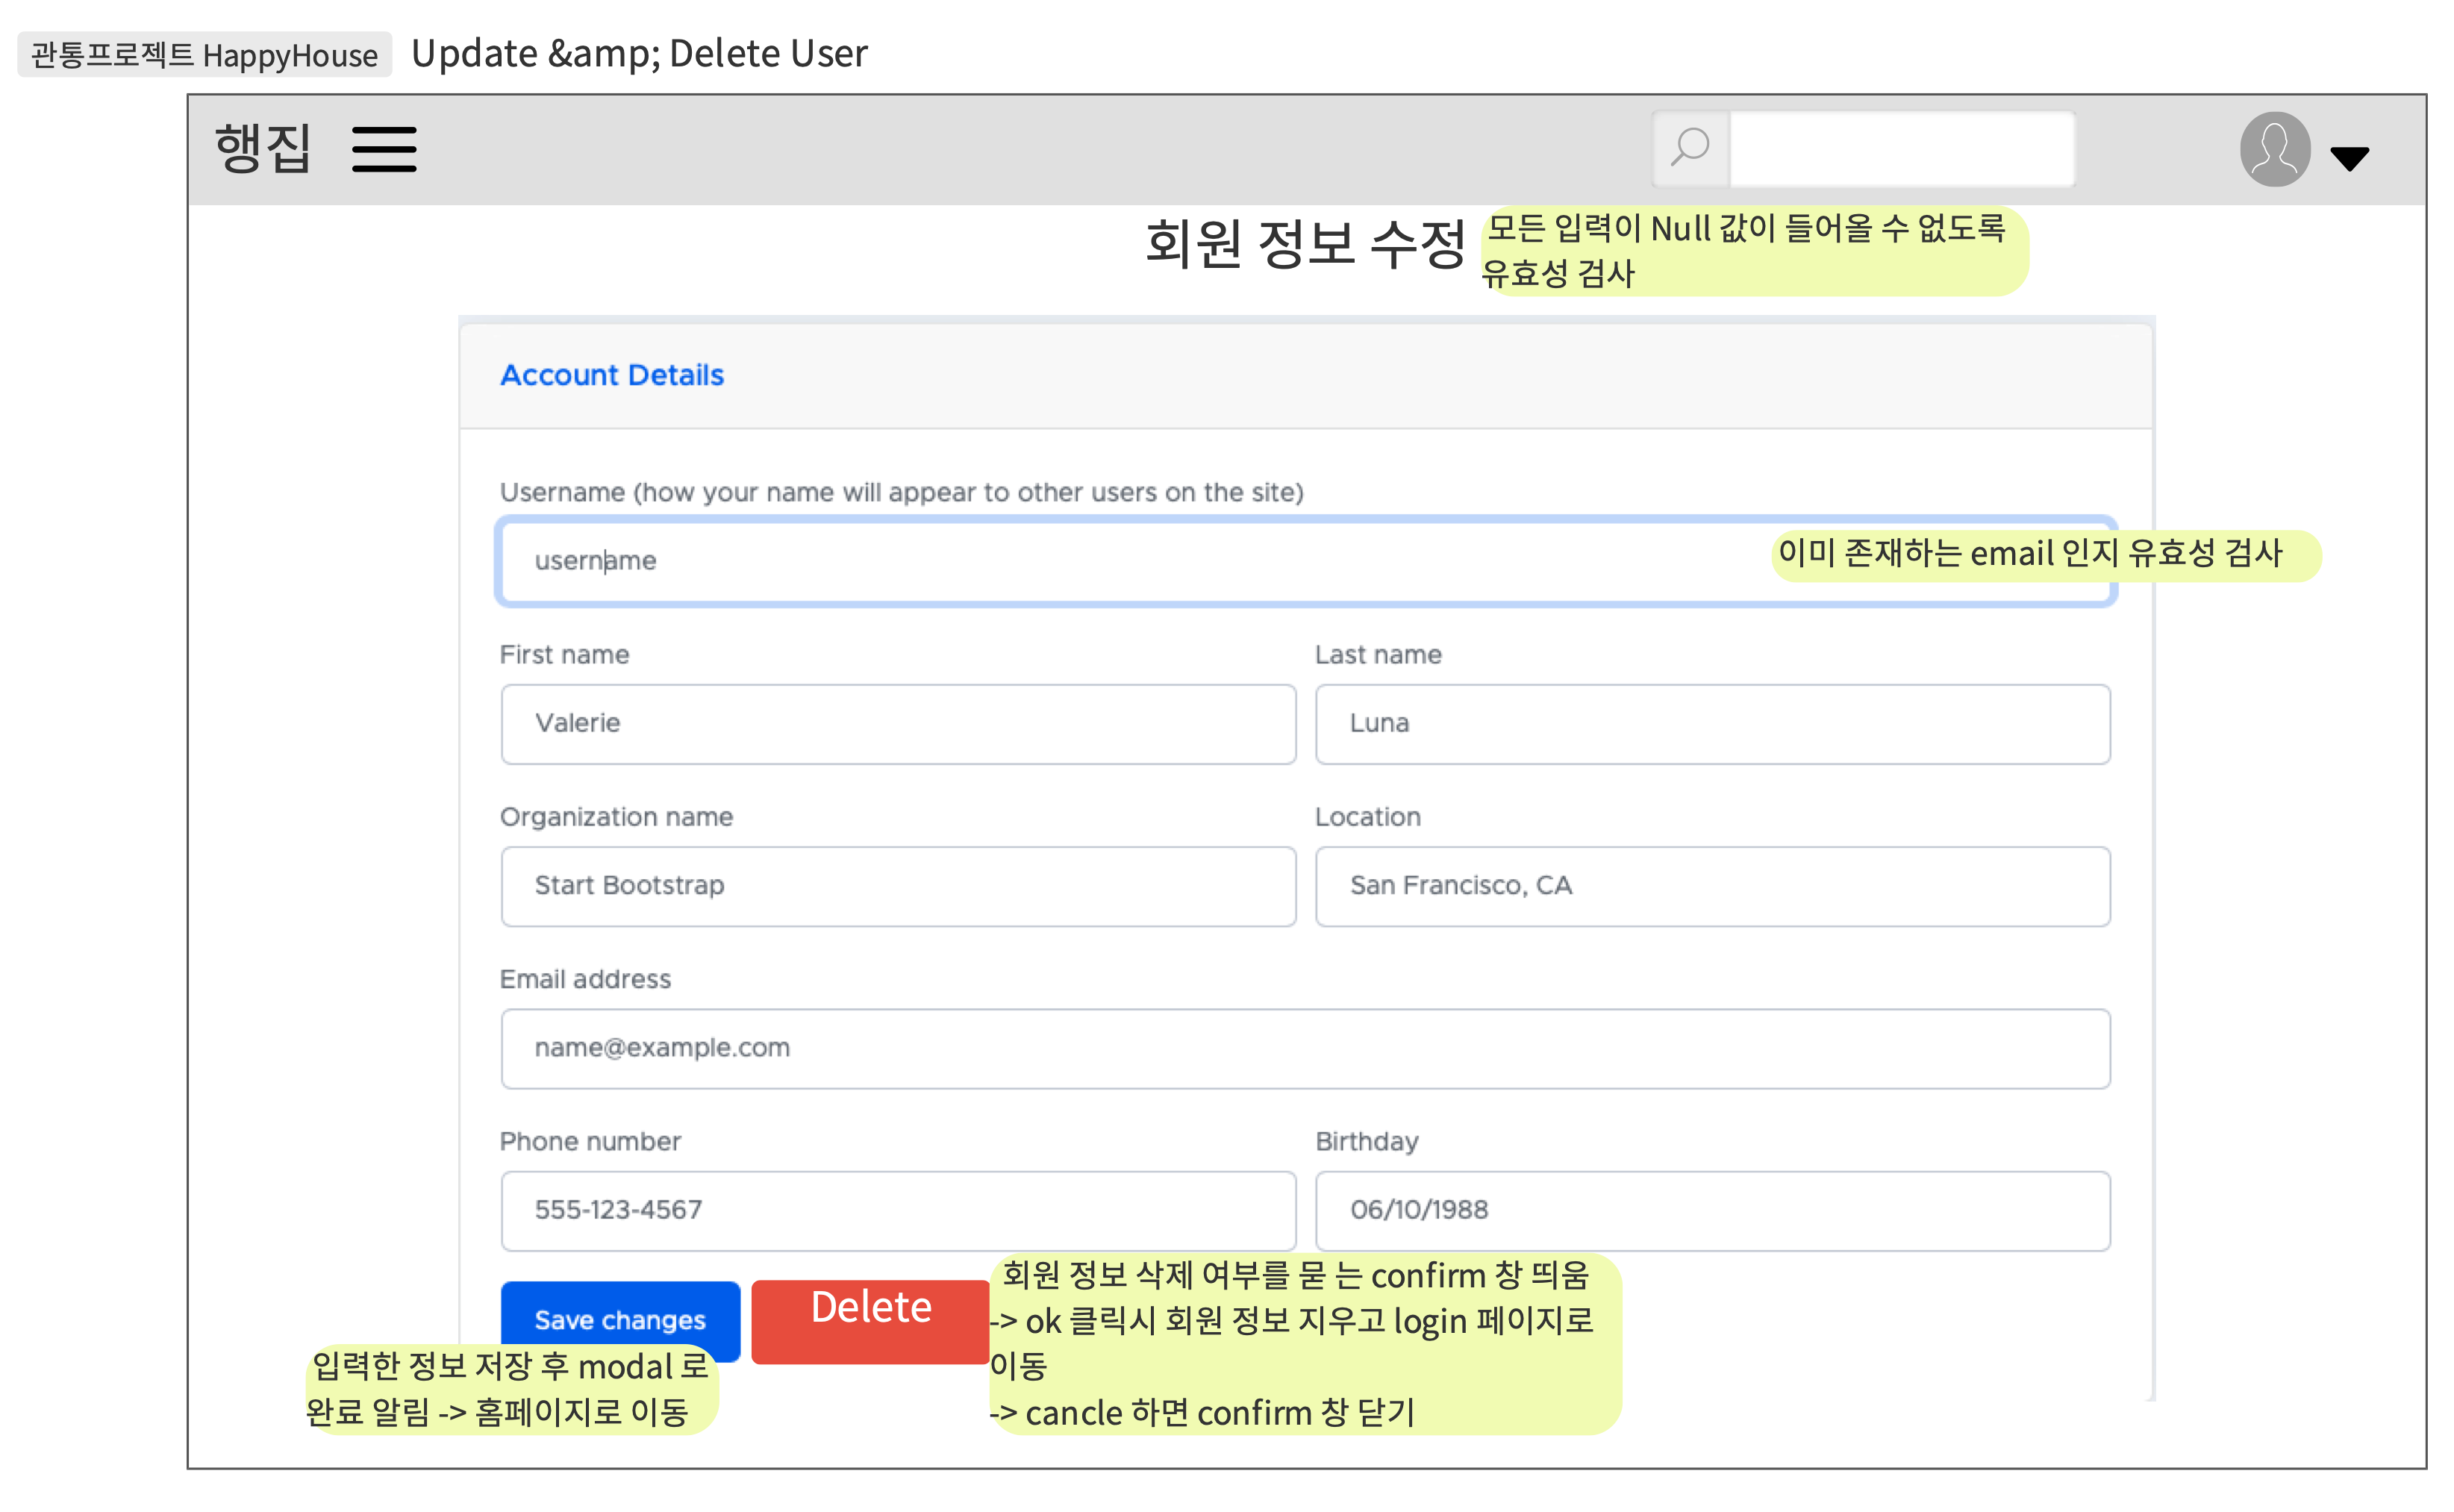2454x1512 pixels.
Task: Click the search magnifier icon
Action: coord(1690,148)
